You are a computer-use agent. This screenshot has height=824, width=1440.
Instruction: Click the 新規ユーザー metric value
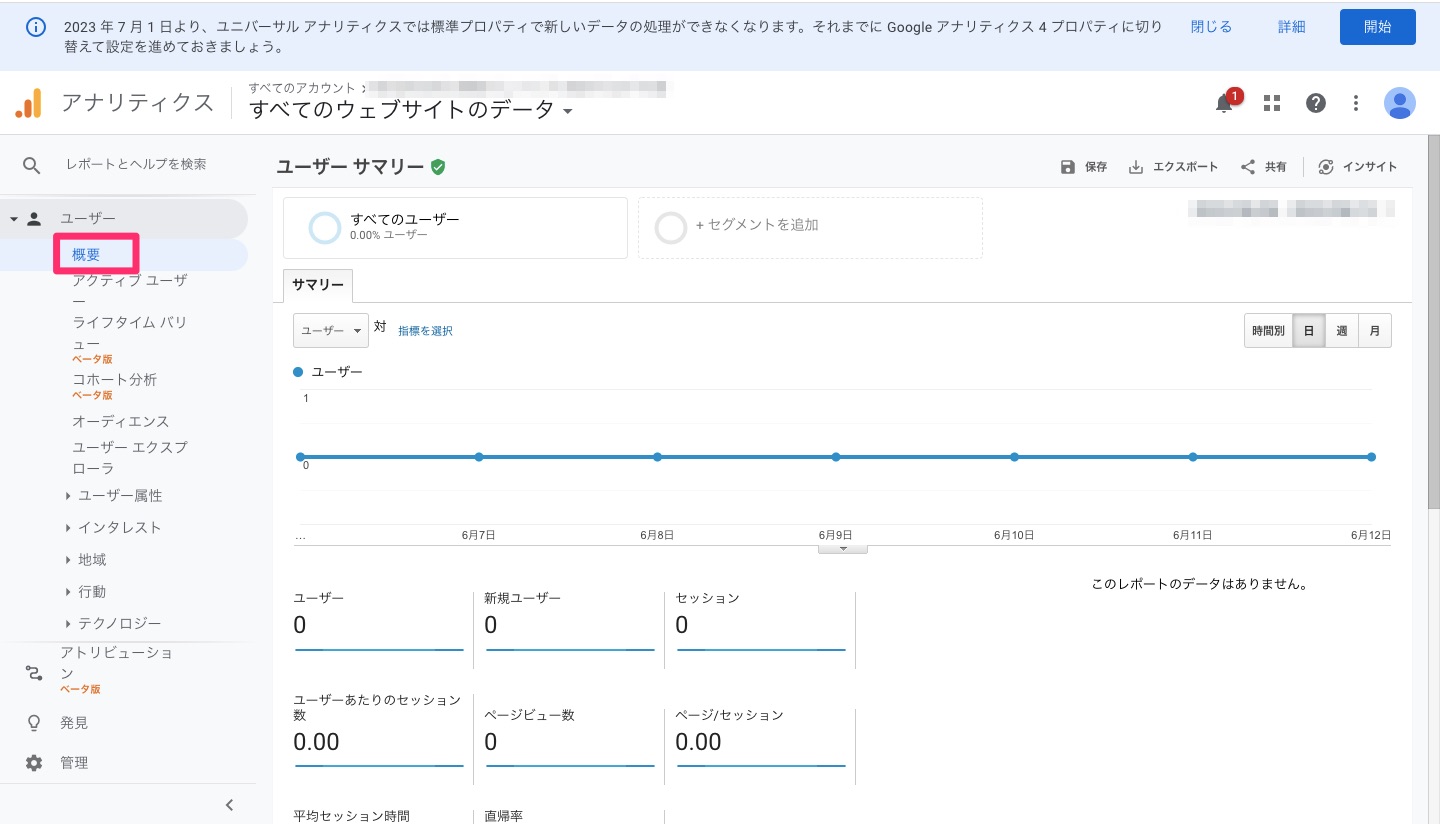(491, 626)
